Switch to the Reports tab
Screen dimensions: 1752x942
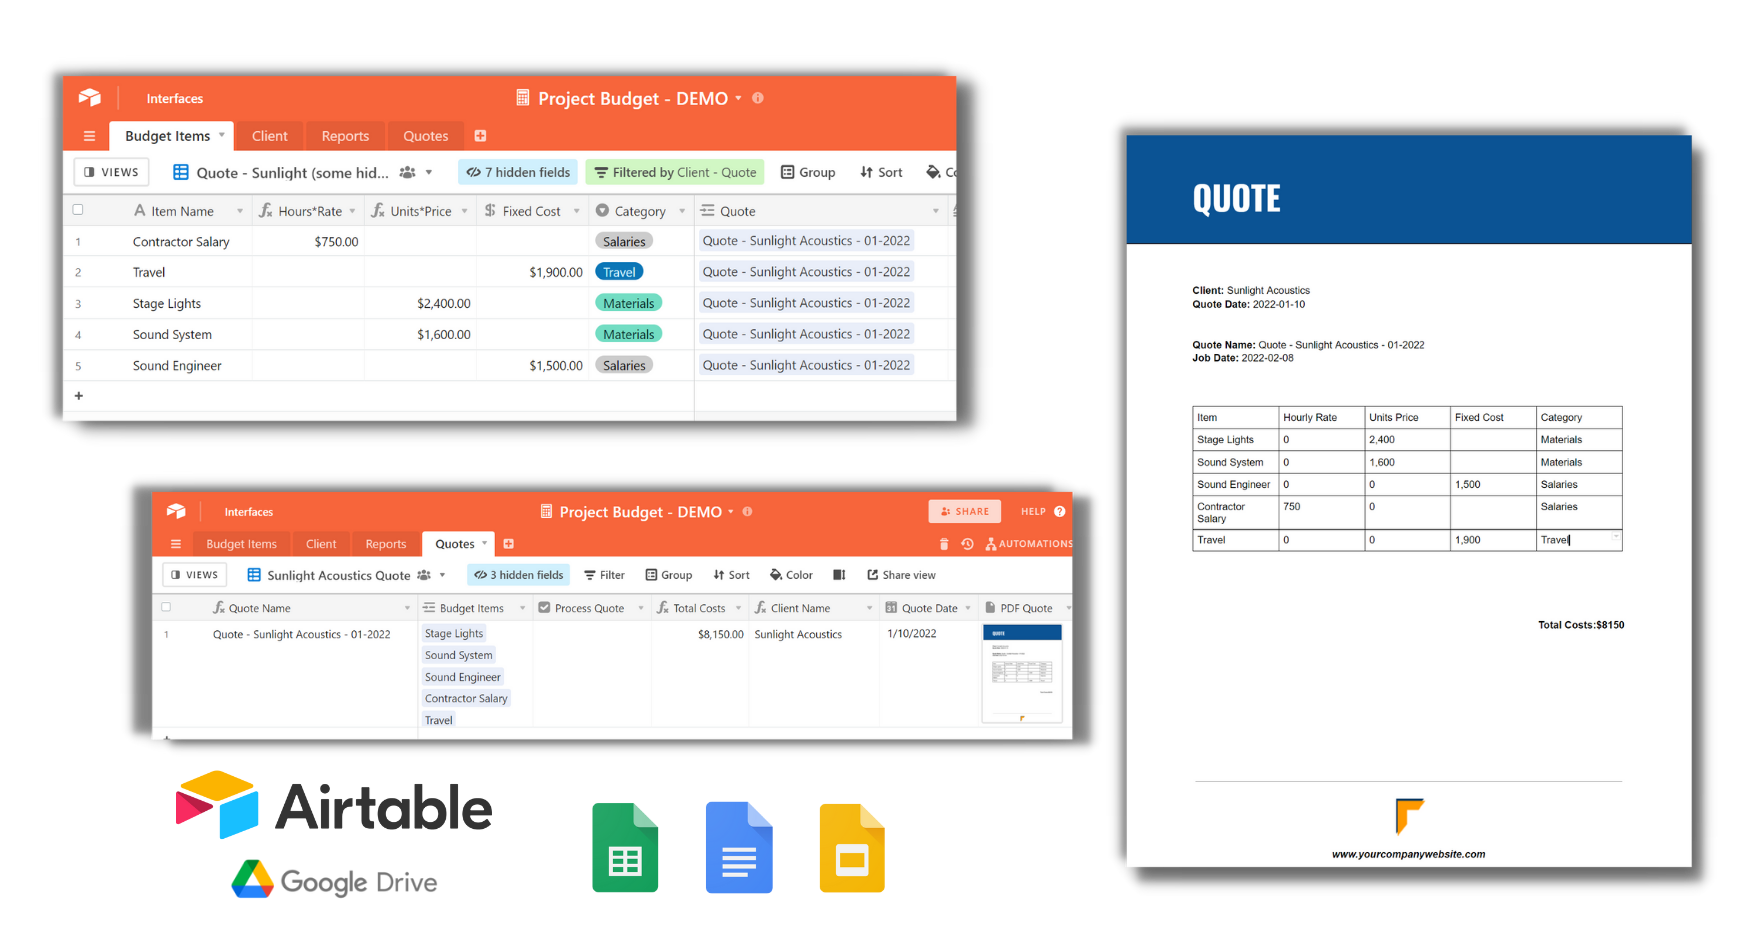point(345,135)
